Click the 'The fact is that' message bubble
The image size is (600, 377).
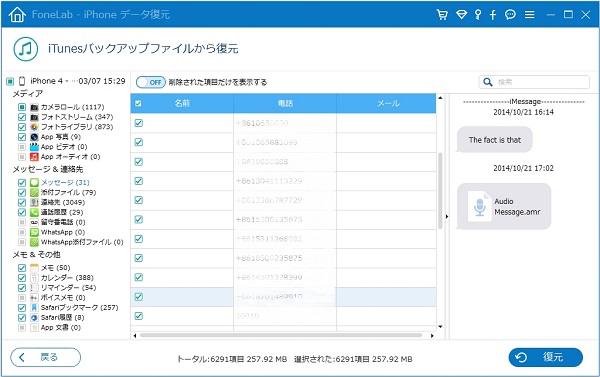494,140
